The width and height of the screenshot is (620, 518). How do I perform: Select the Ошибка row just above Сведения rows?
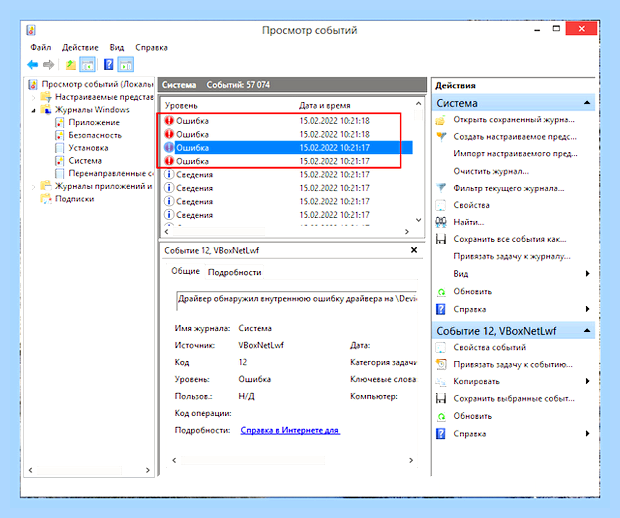coord(288,161)
